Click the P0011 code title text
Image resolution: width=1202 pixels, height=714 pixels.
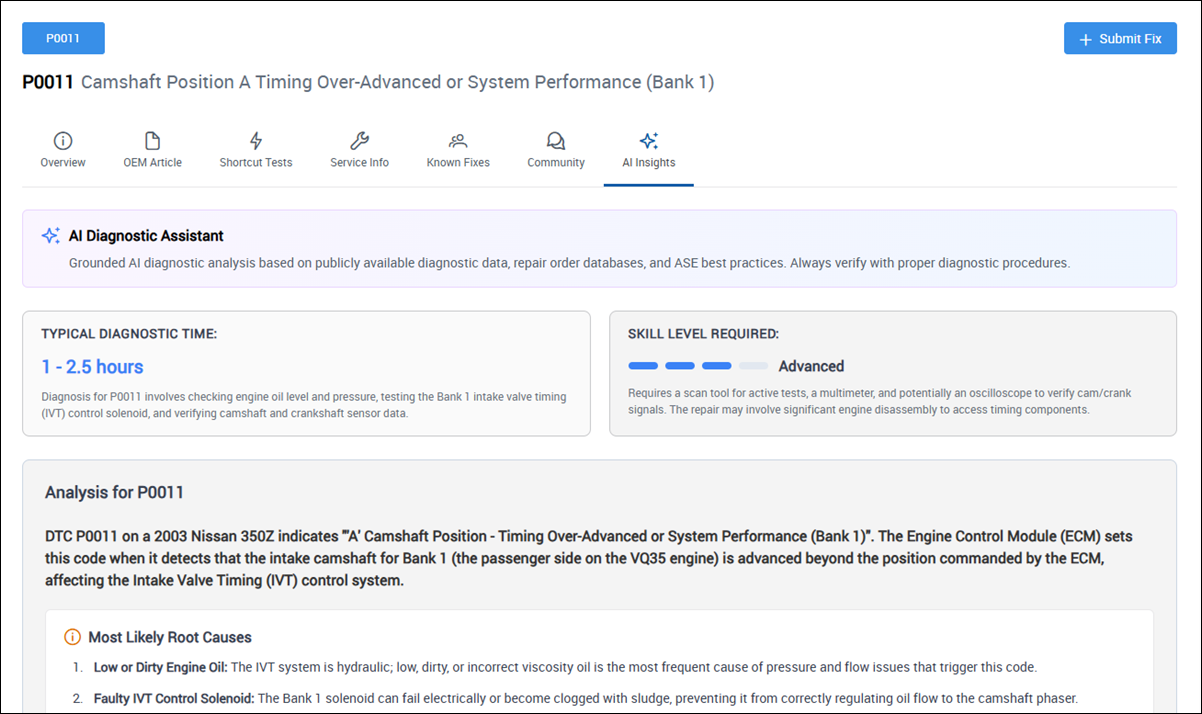click(x=48, y=82)
